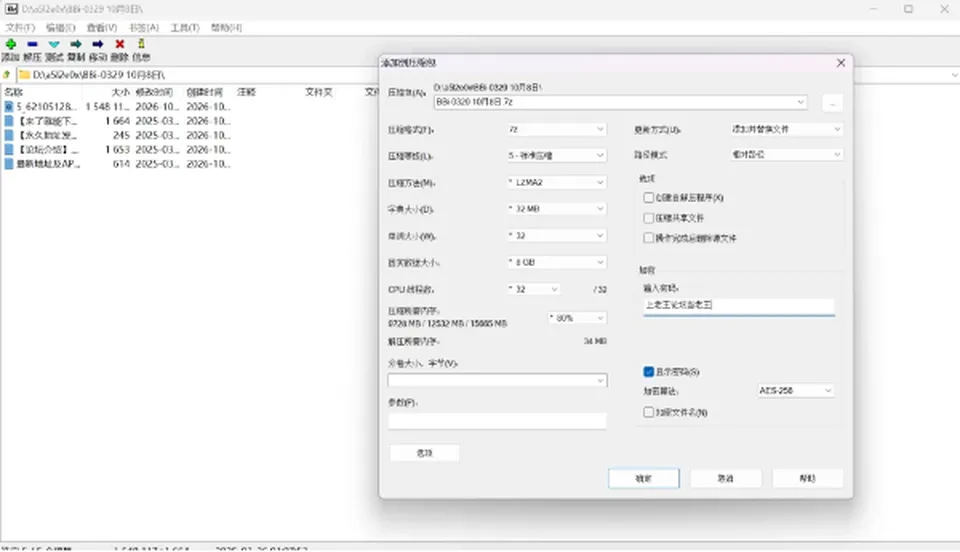Expand the archive name dropdown arrow

(x=800, y=102)
